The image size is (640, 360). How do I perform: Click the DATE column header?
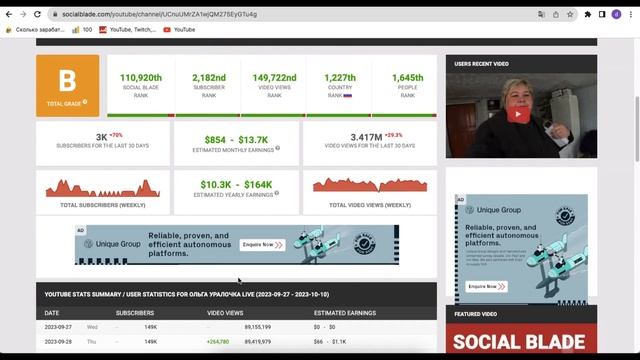coord(52,313)
